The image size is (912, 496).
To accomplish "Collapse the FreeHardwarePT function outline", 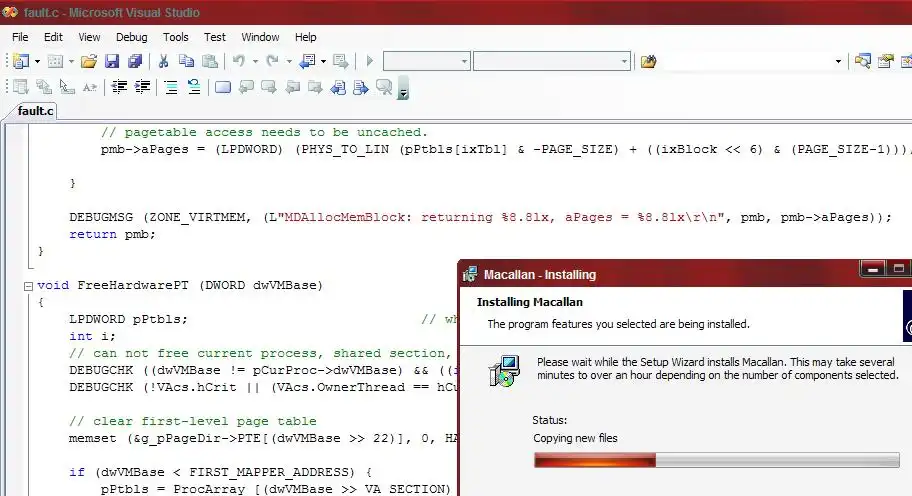I will coord(27,286).
